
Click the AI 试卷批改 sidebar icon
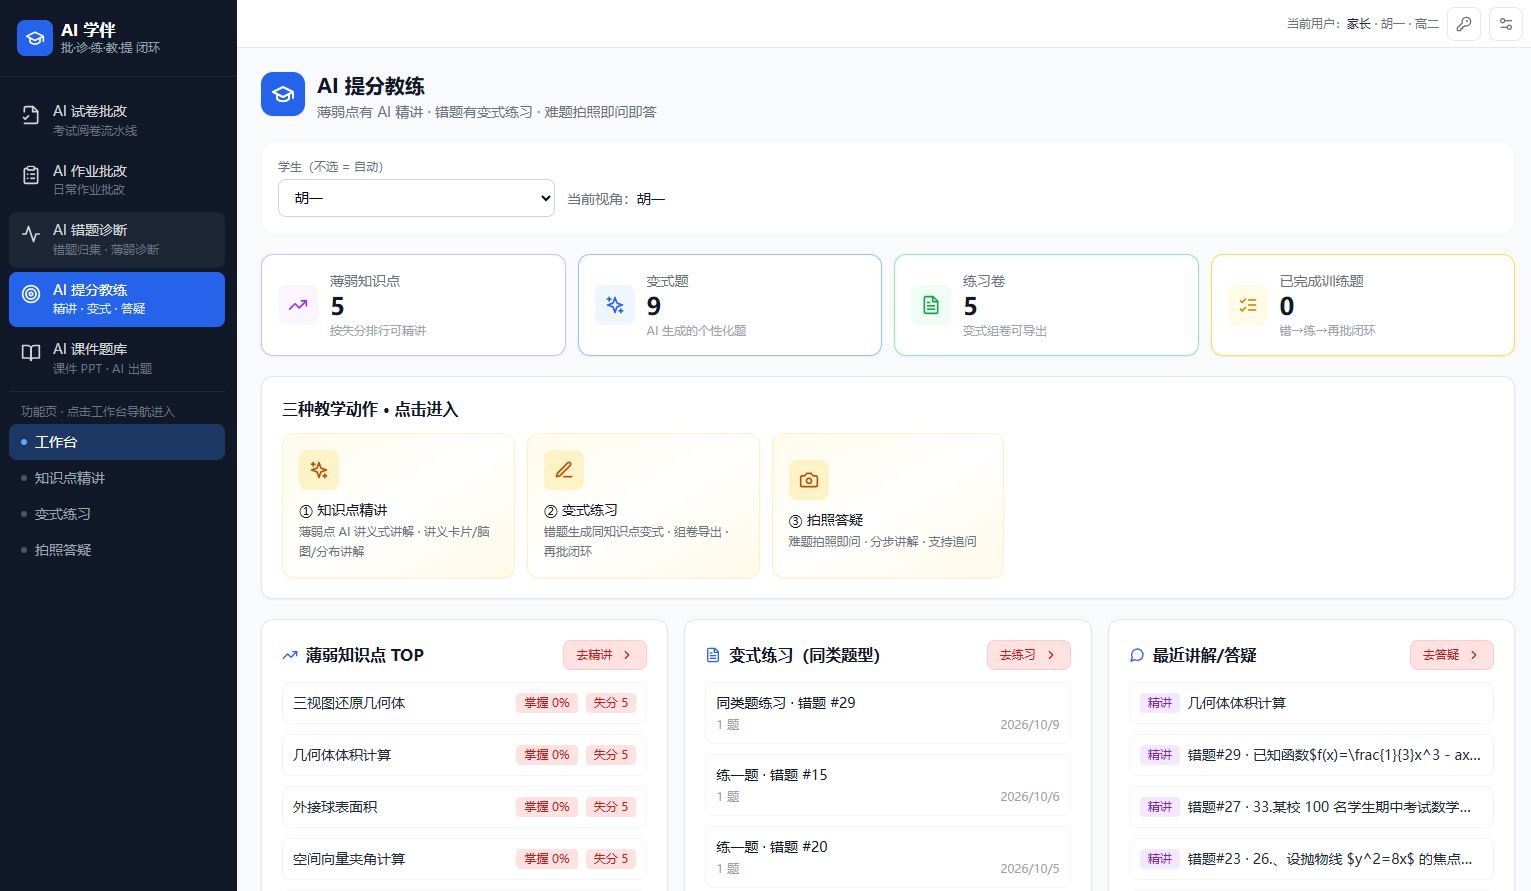(31, 116)
